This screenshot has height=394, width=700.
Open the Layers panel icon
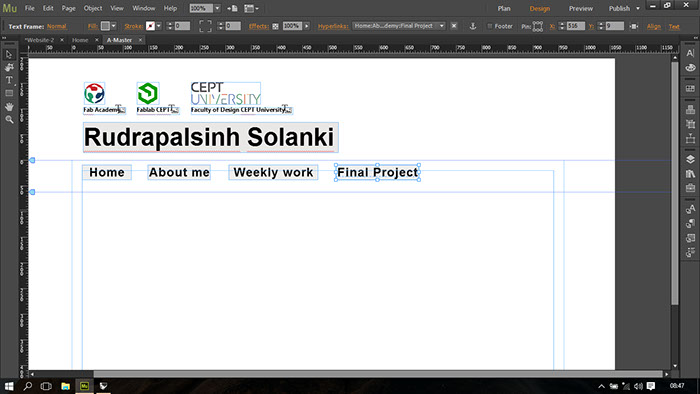coord(690,159)
